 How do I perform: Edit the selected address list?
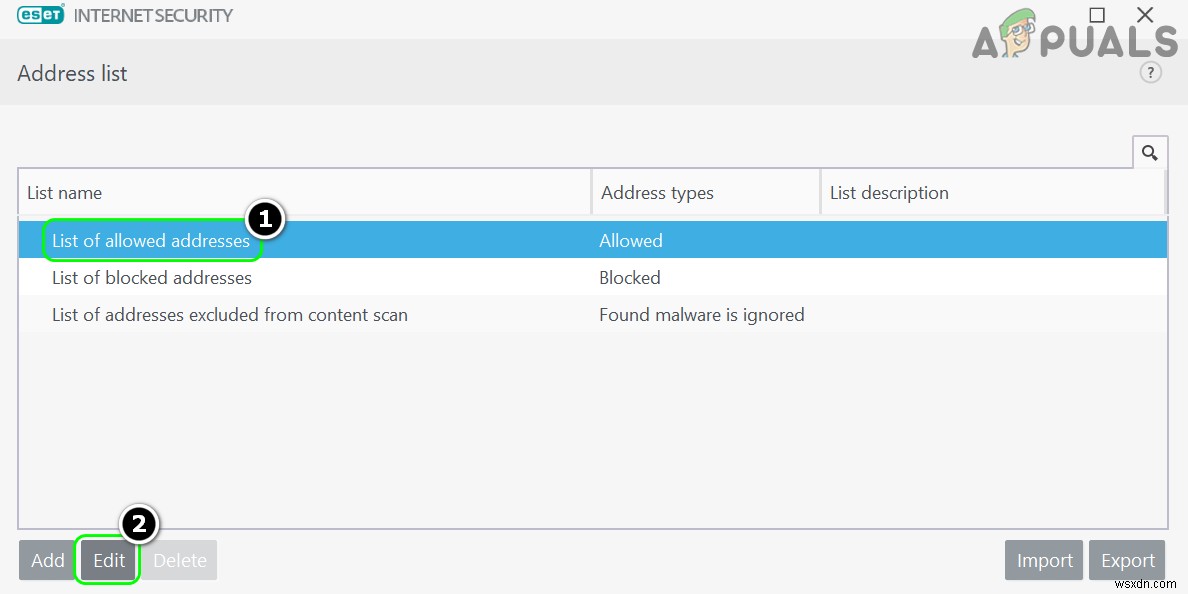point(107,560)
